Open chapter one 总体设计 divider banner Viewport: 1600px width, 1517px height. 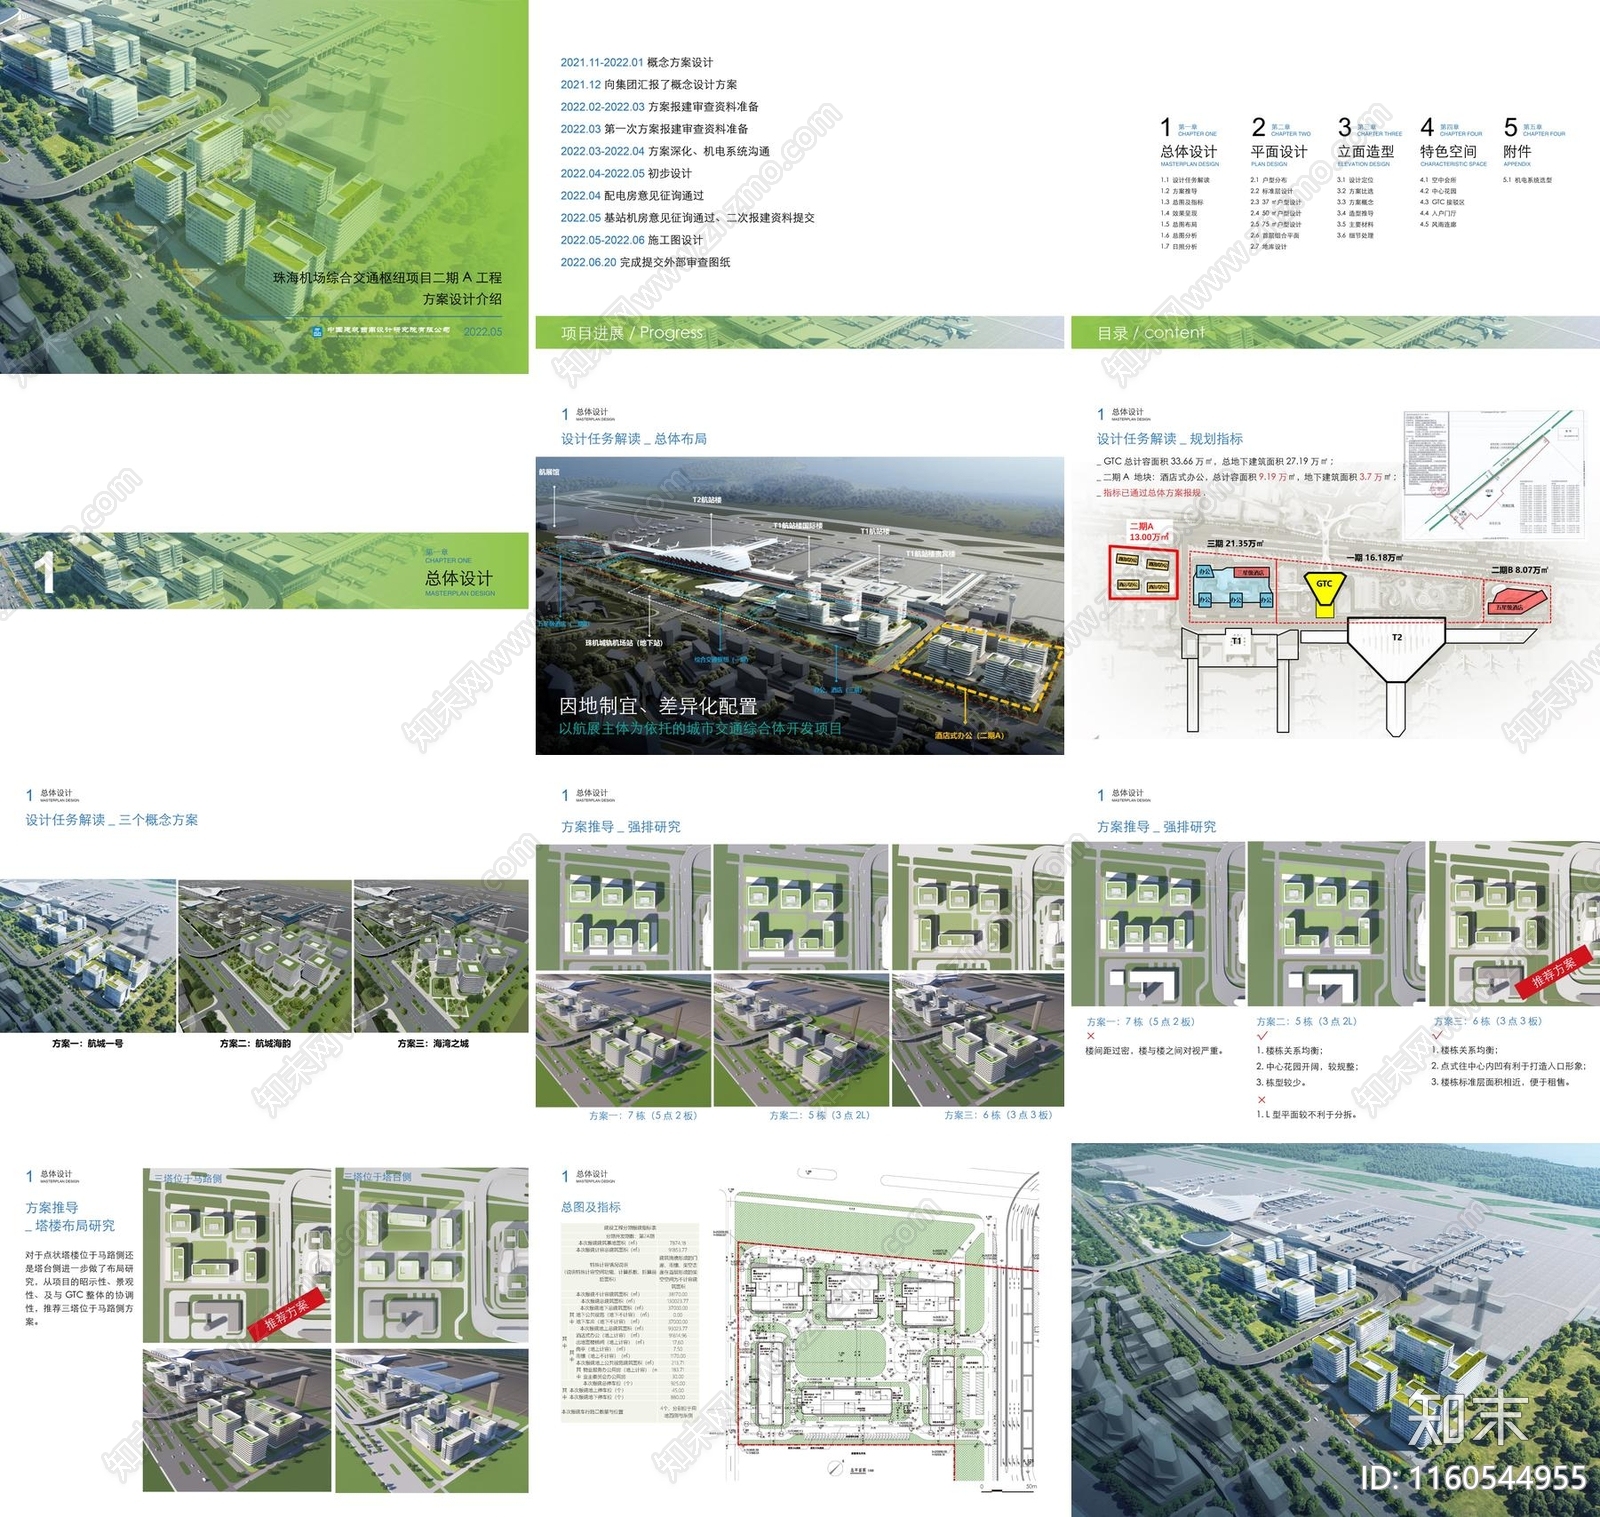(264, 570)
